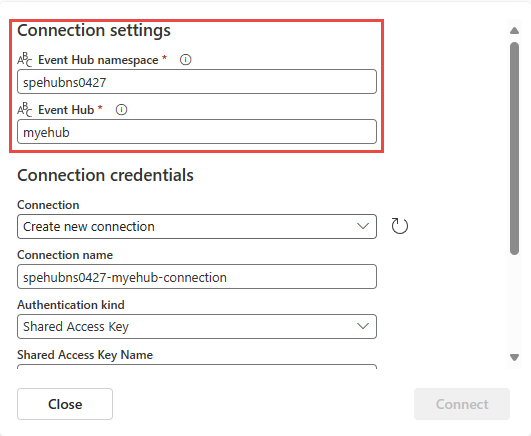This screenshot has height=436, width=531.
Task: Click the Shared Access Key Name field
Action: pos(197,366)
